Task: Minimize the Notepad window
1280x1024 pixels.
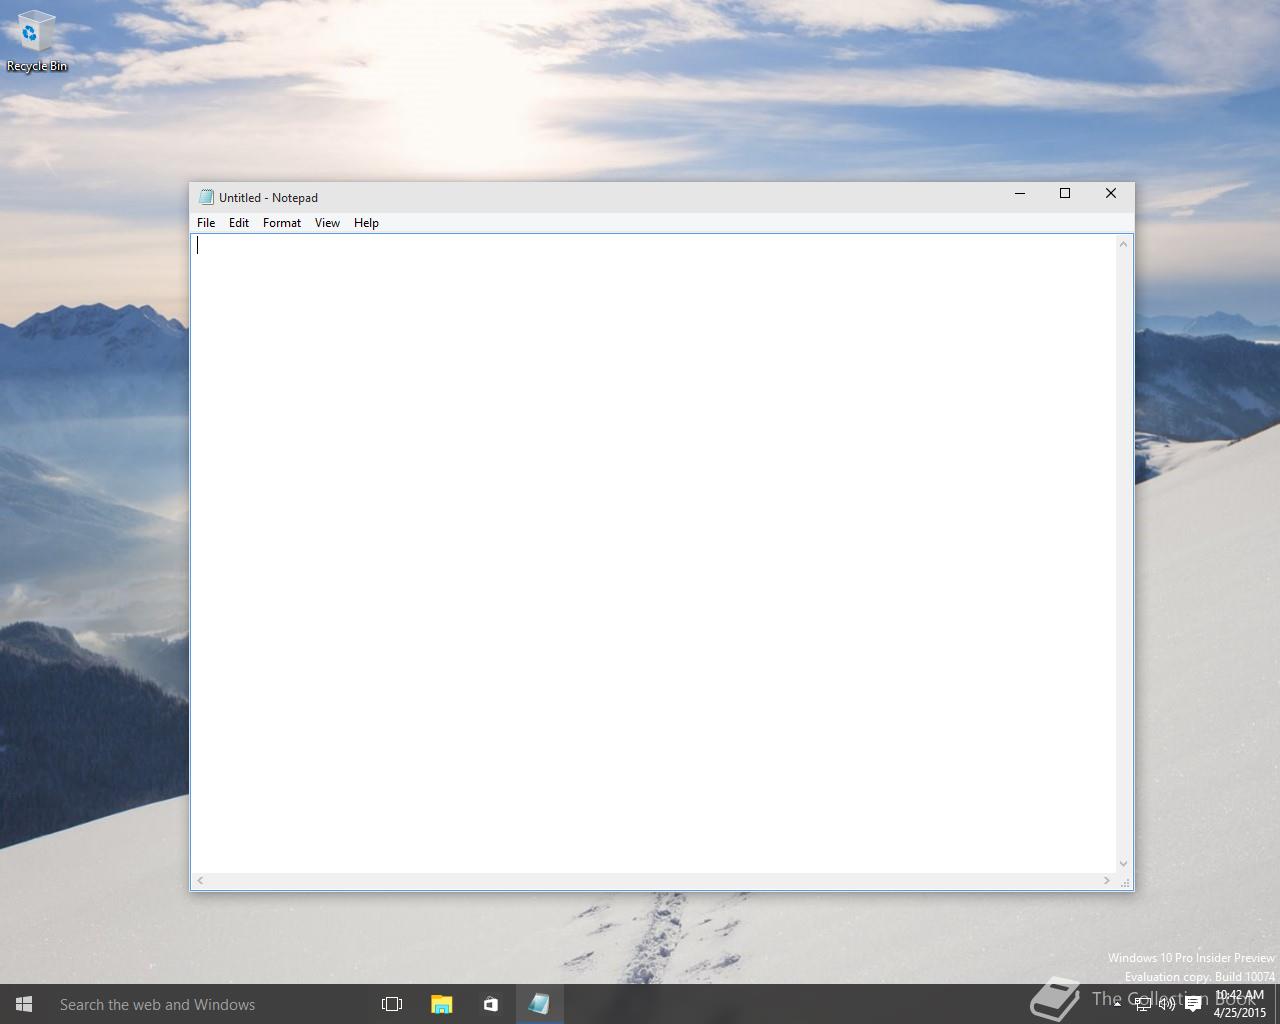Action: tap(1020, 194)
